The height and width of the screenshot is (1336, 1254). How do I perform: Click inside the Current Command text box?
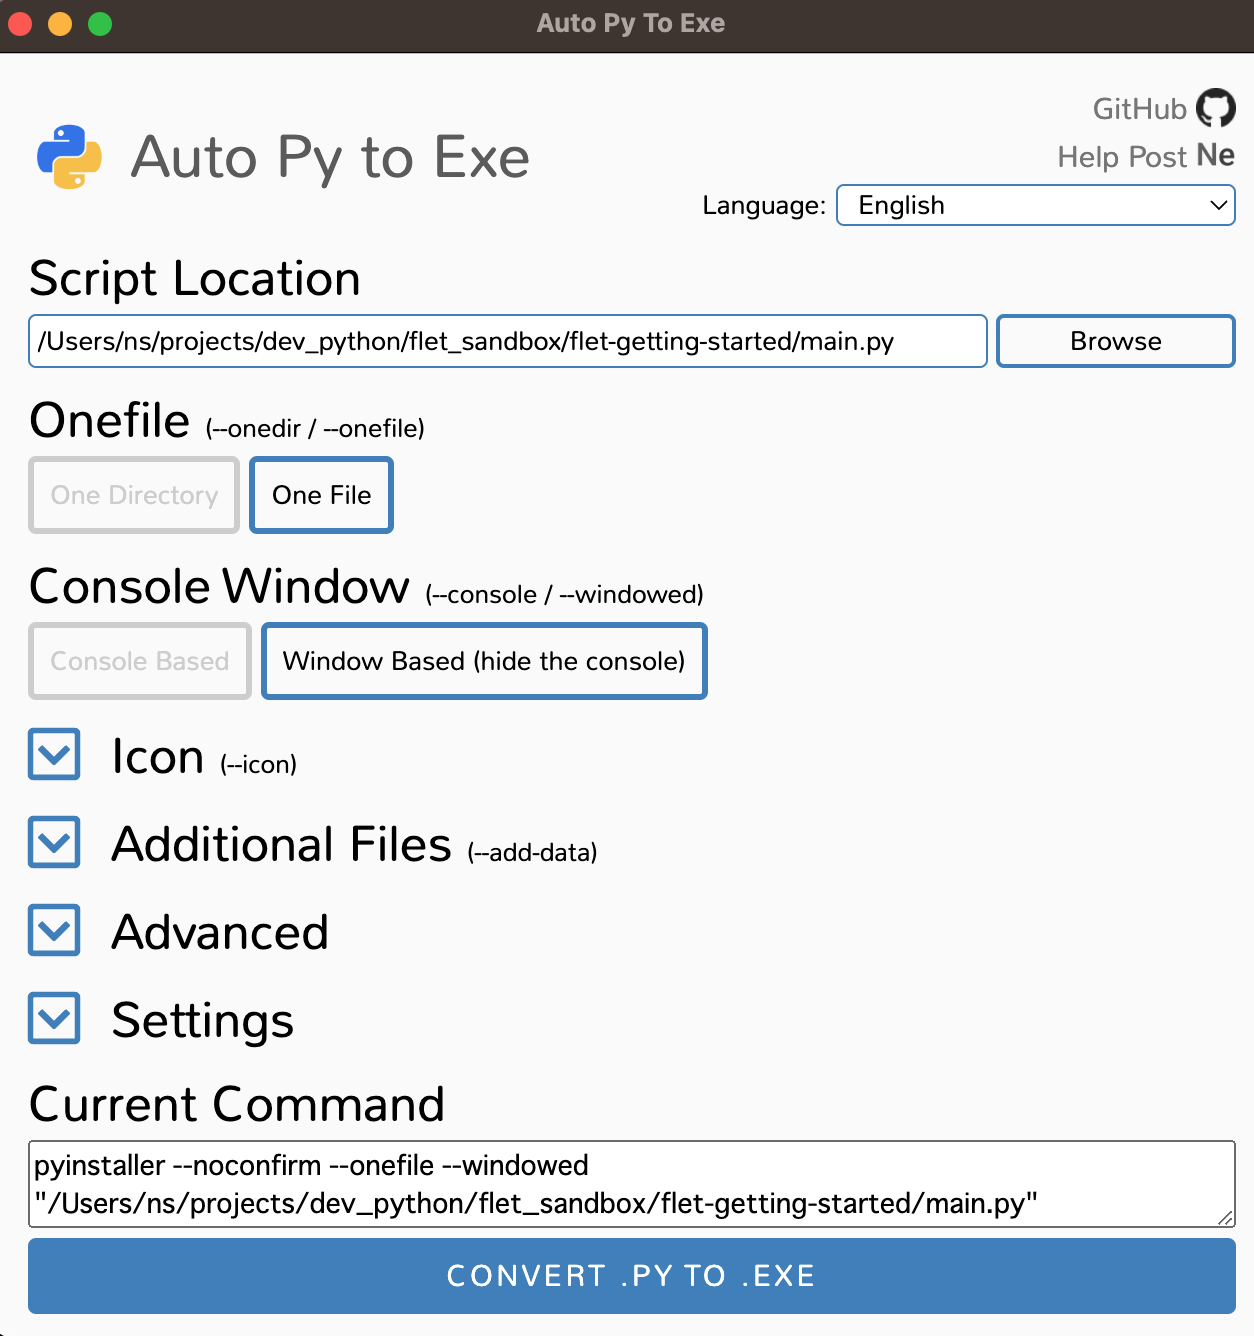coord(632,1184)
